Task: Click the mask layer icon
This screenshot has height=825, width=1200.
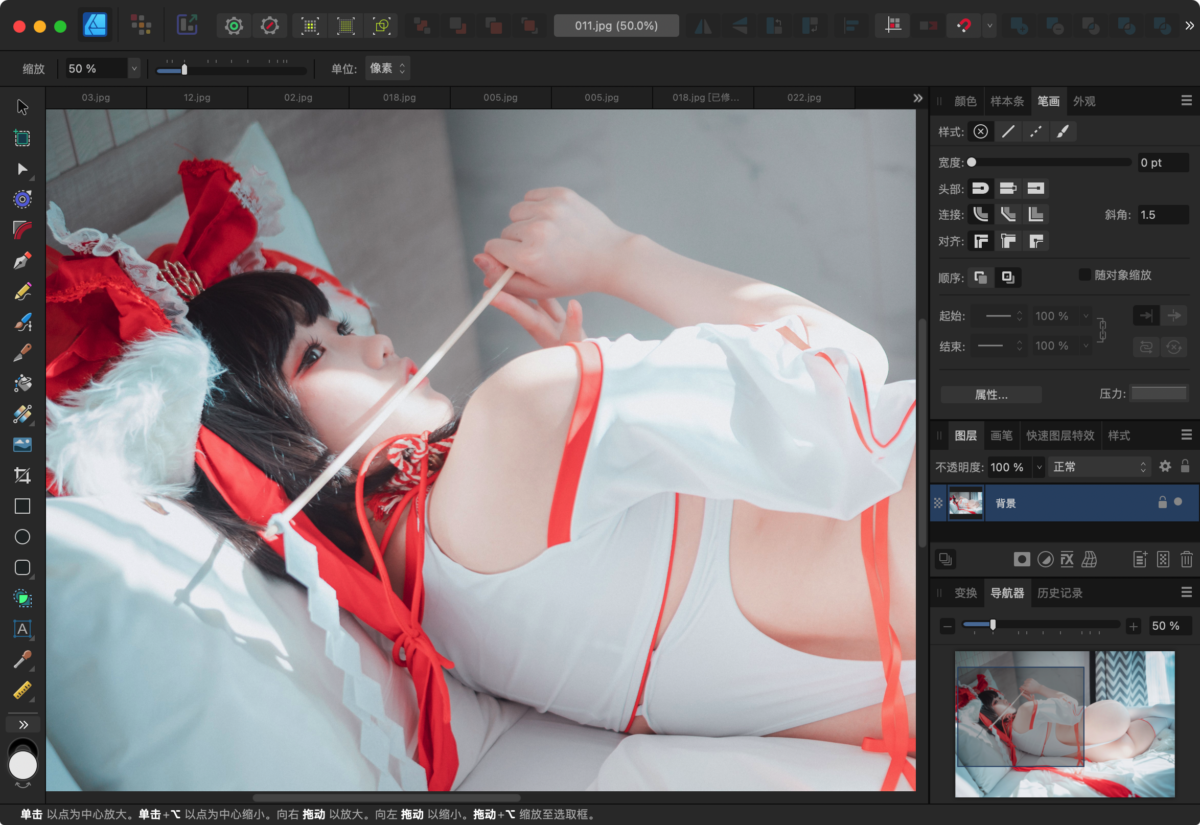Action: (x=1022, y=559)
